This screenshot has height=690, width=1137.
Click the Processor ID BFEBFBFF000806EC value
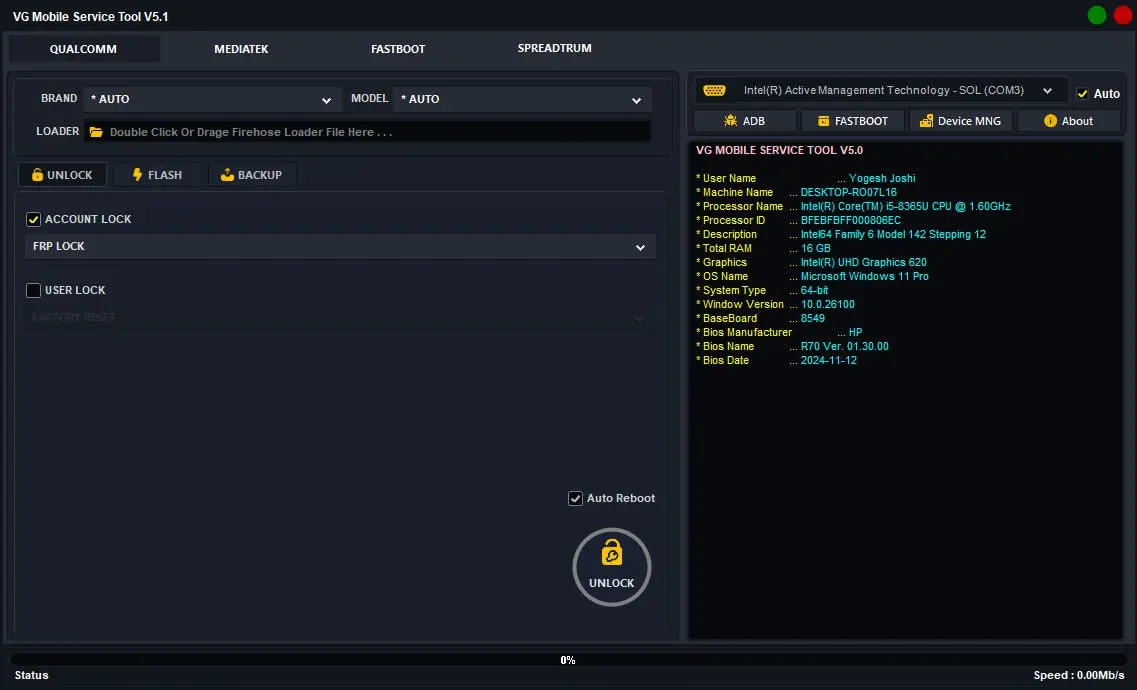tap(851, 220)
